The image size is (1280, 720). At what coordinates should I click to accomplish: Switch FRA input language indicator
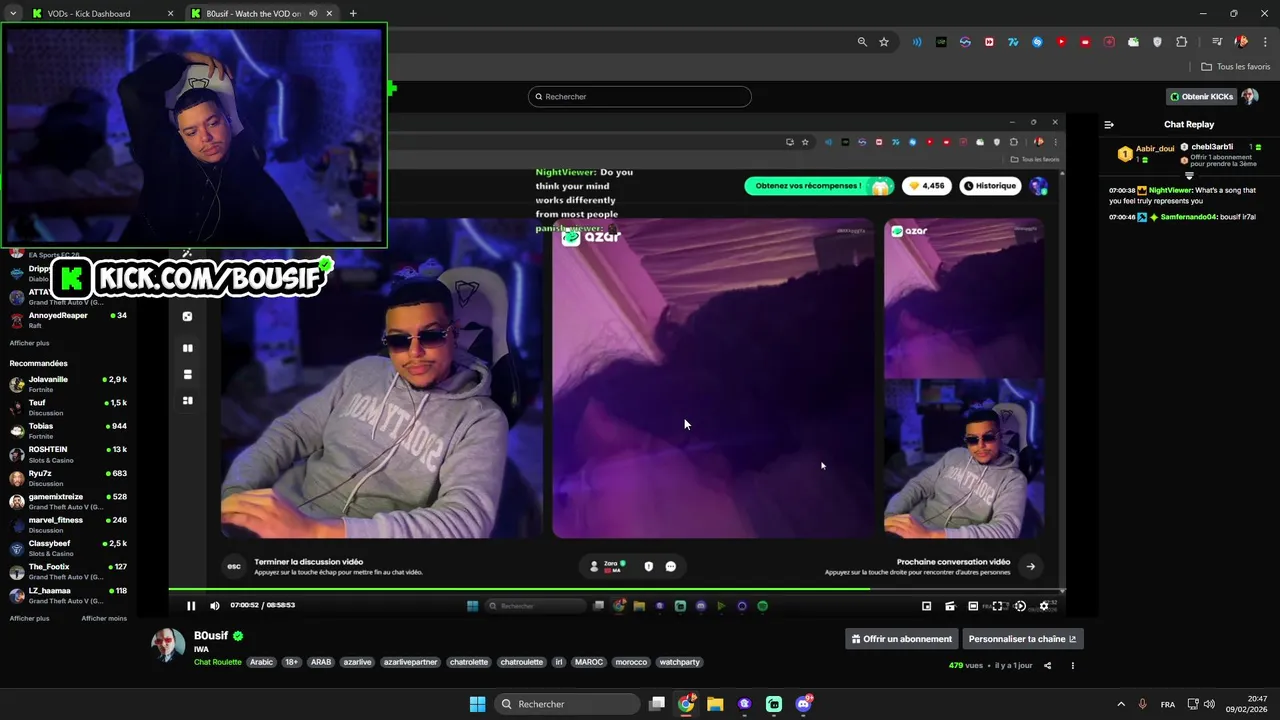[x=1168, y=704]
